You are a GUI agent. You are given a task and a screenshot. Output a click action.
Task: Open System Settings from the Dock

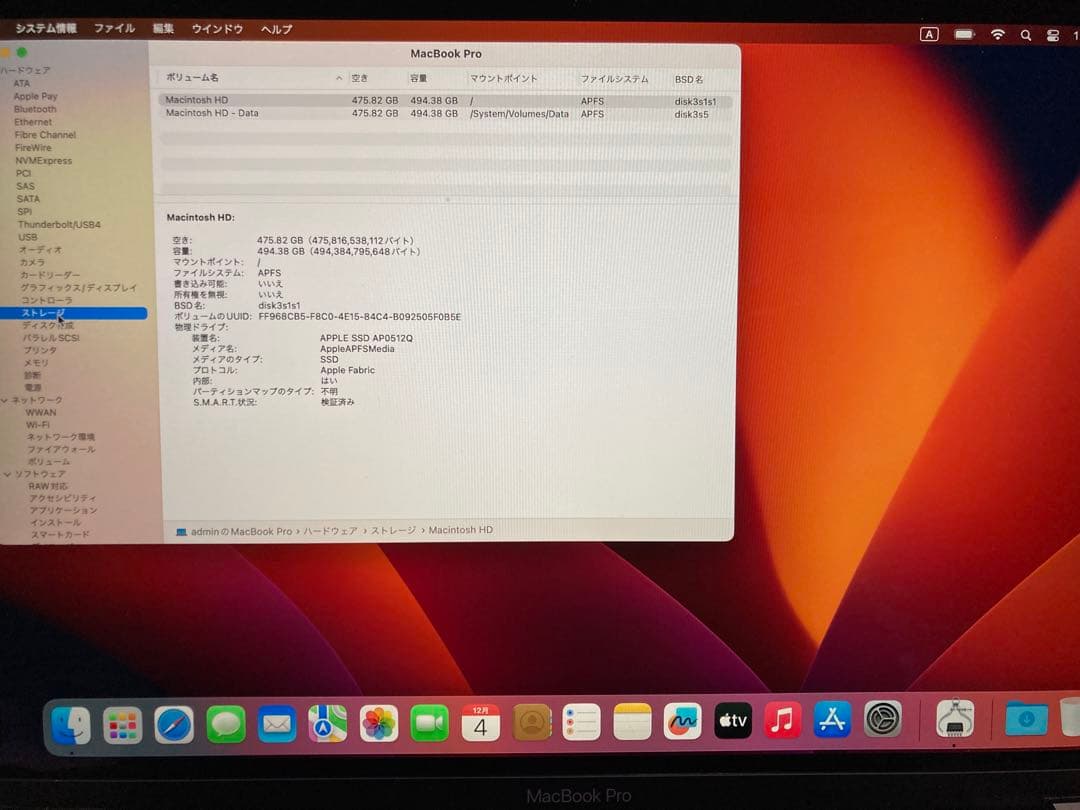884,722
